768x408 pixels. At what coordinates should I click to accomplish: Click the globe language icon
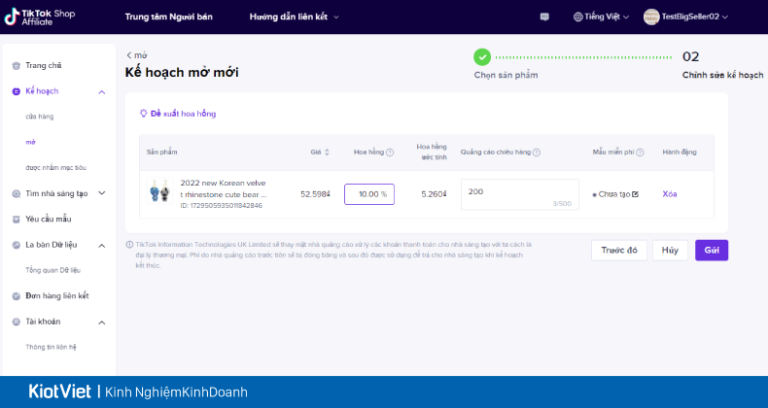point(578,17)
